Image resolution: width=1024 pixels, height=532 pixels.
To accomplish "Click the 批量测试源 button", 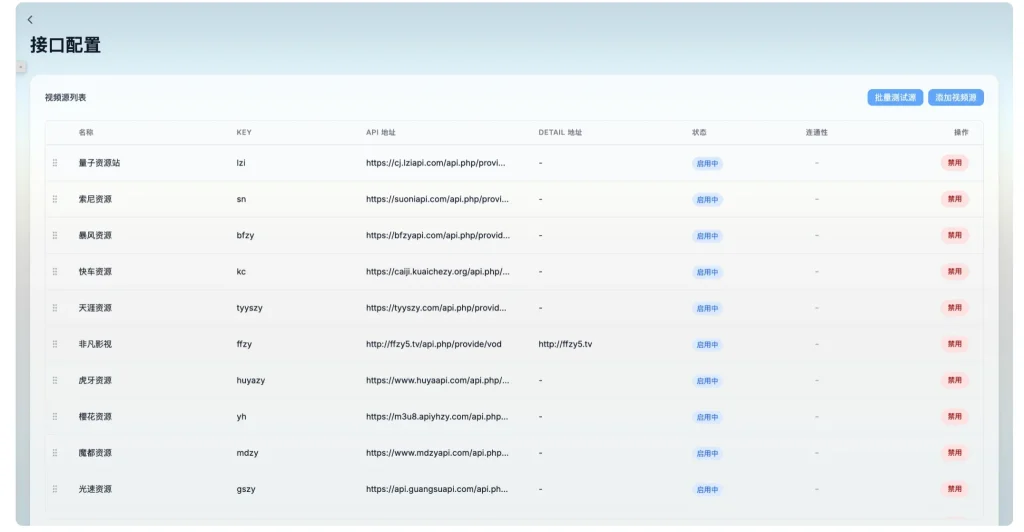I will (x=895, y=97).
